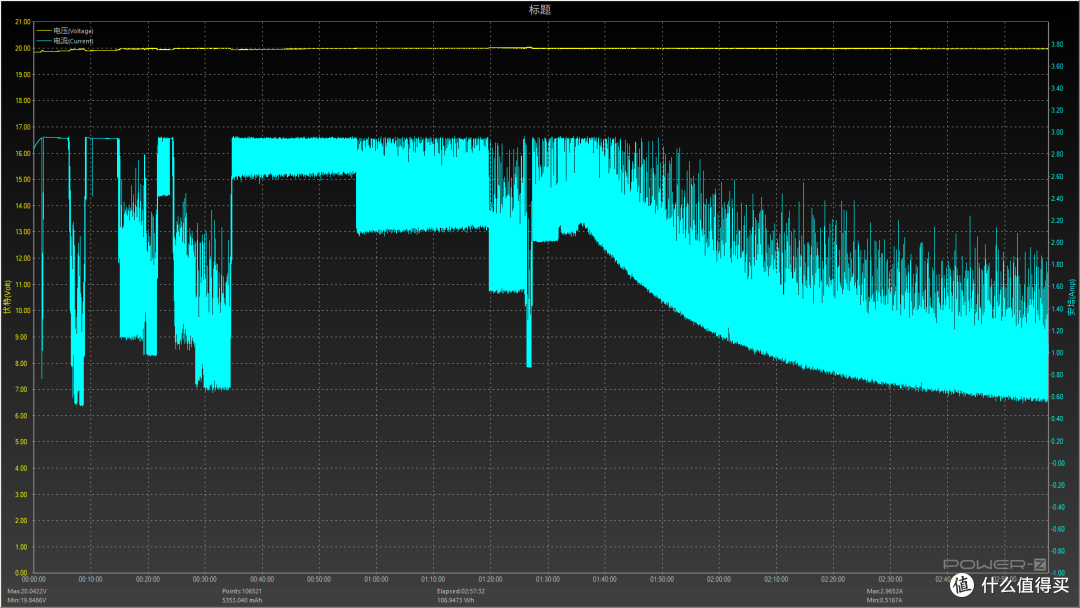Click the 106.9473 Wh energy value
Screen dimensions: 1080x608
(455, 600)
